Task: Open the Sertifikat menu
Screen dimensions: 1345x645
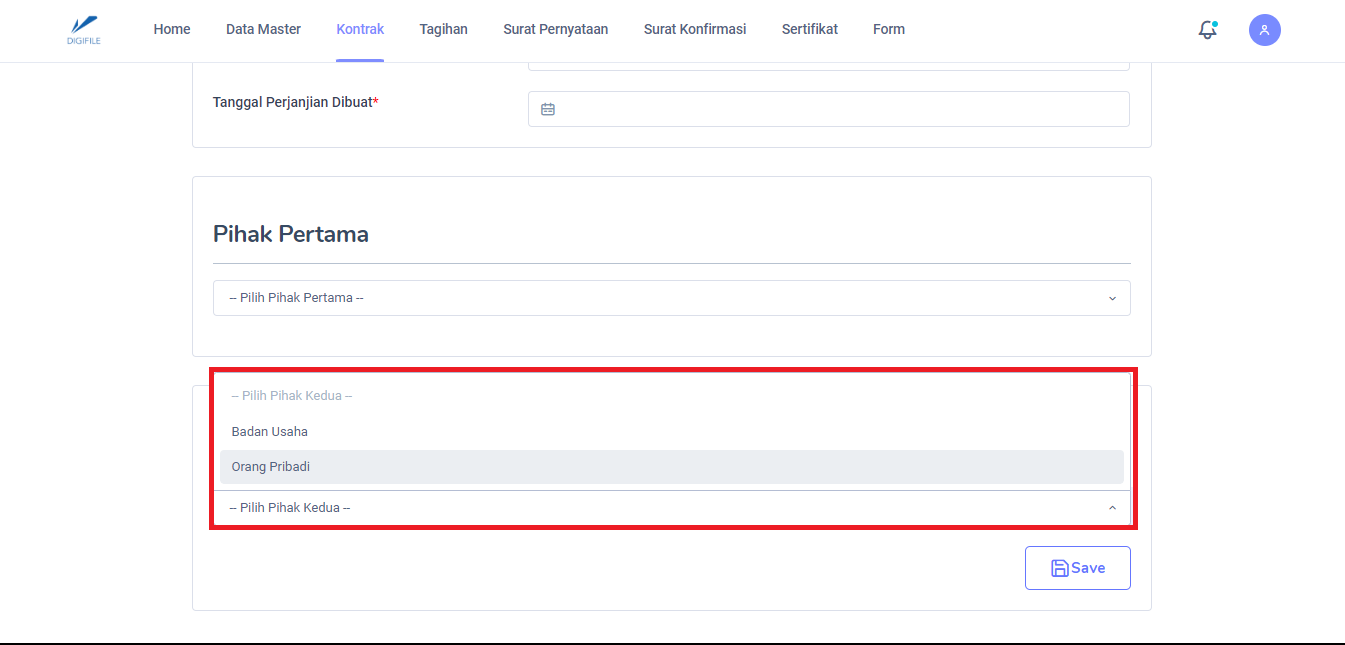Action: click(x=809, y=29)
